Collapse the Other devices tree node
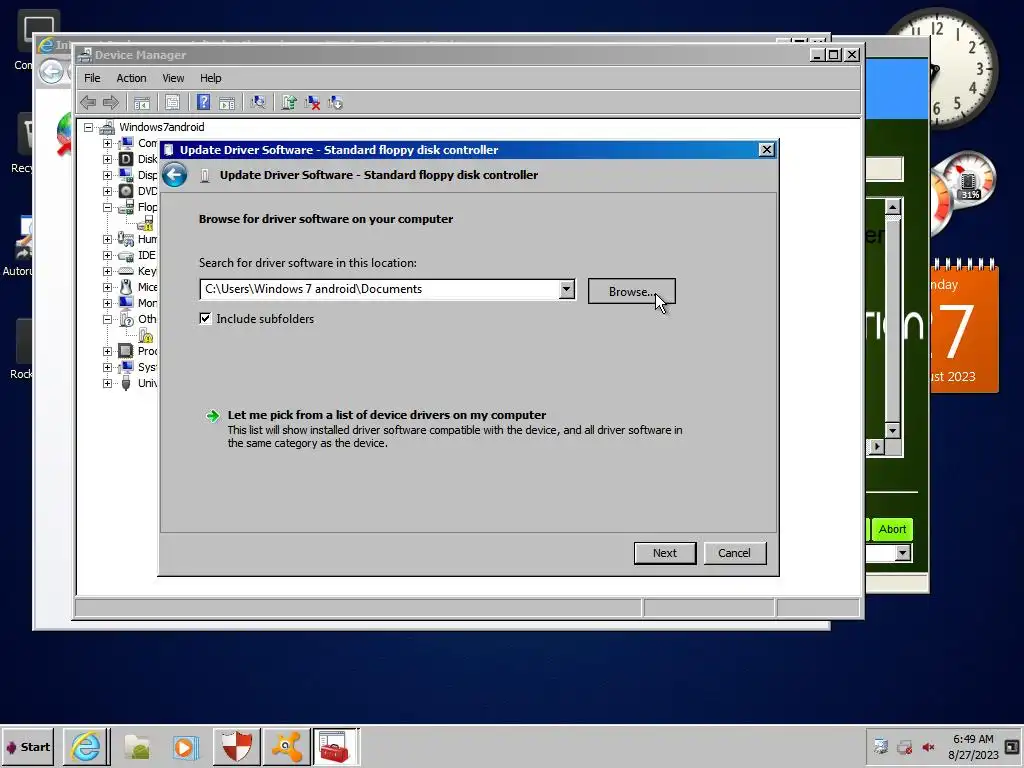1024x768 pixels. [x=107, y=319]
